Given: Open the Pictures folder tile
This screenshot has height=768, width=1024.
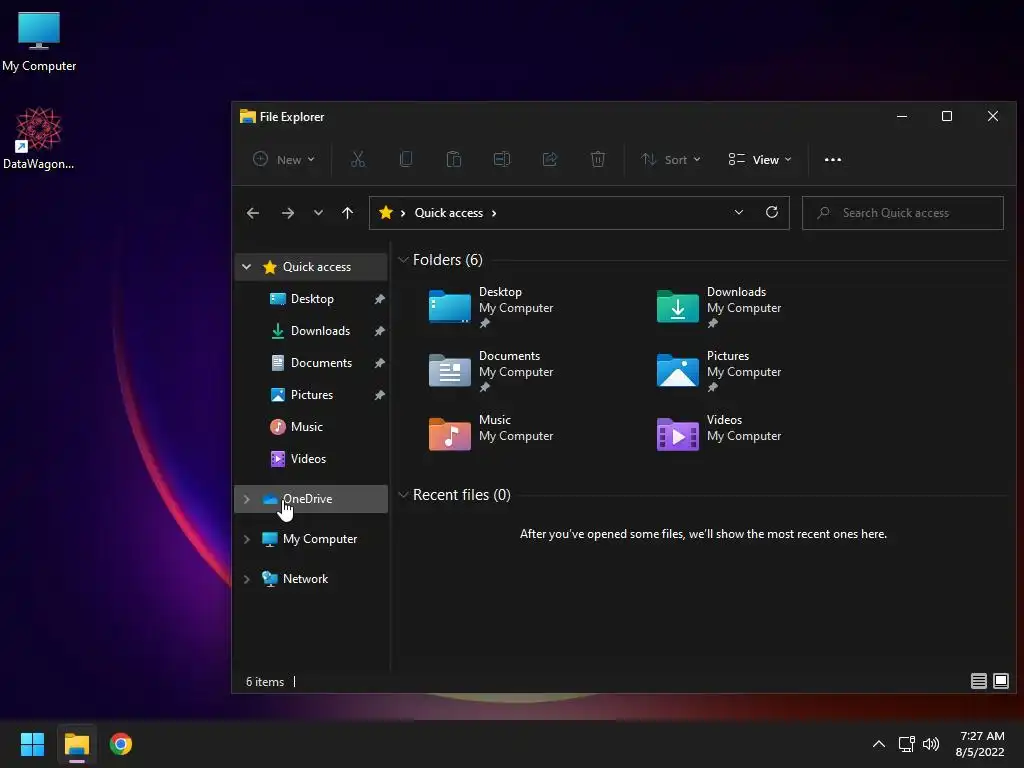Looking at the screenshot, I should (x=719, y=371).
